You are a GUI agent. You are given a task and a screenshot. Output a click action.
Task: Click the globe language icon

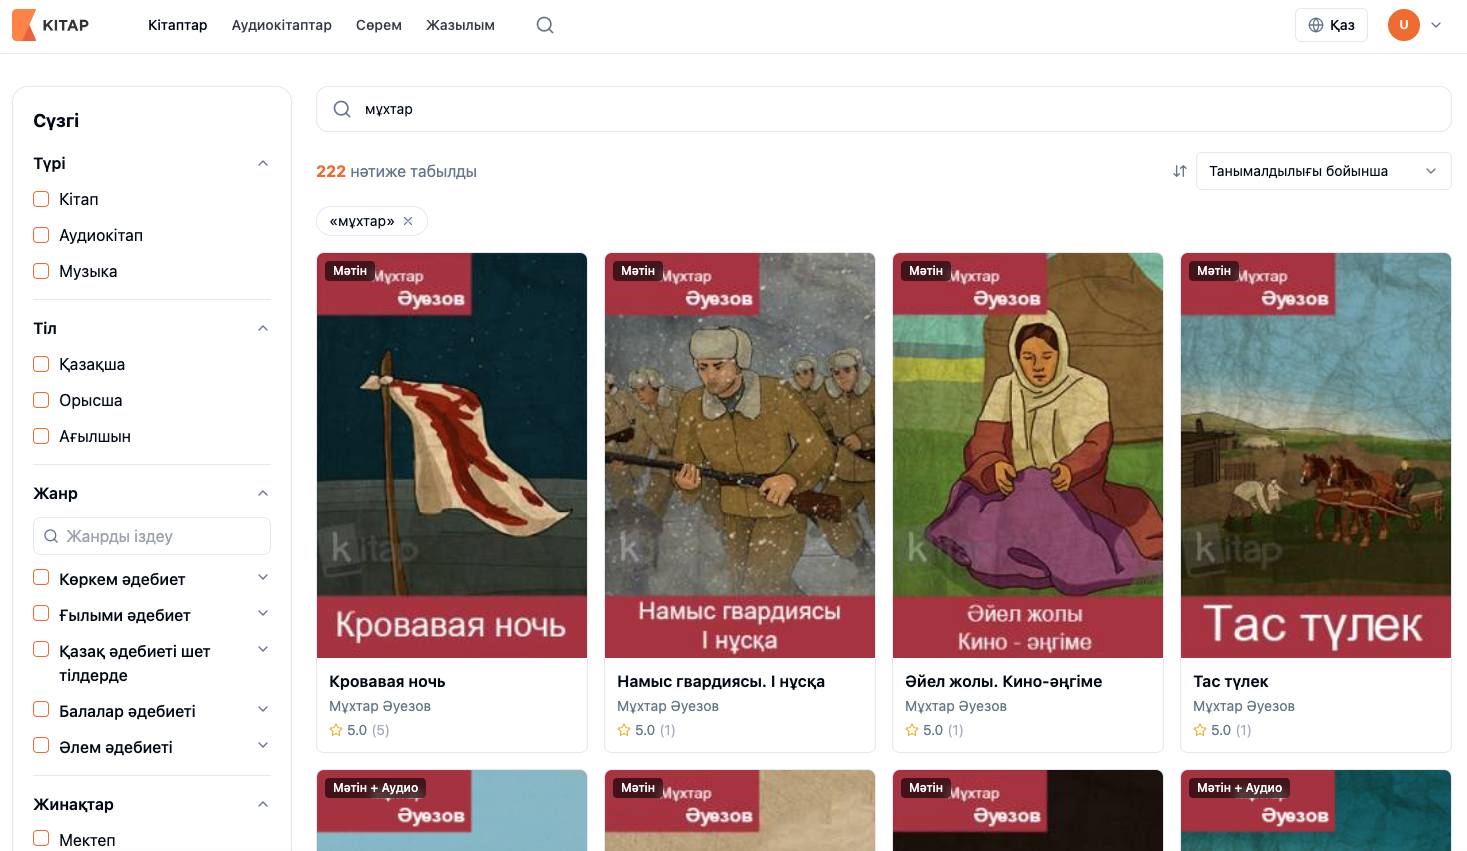[1316, 25]
